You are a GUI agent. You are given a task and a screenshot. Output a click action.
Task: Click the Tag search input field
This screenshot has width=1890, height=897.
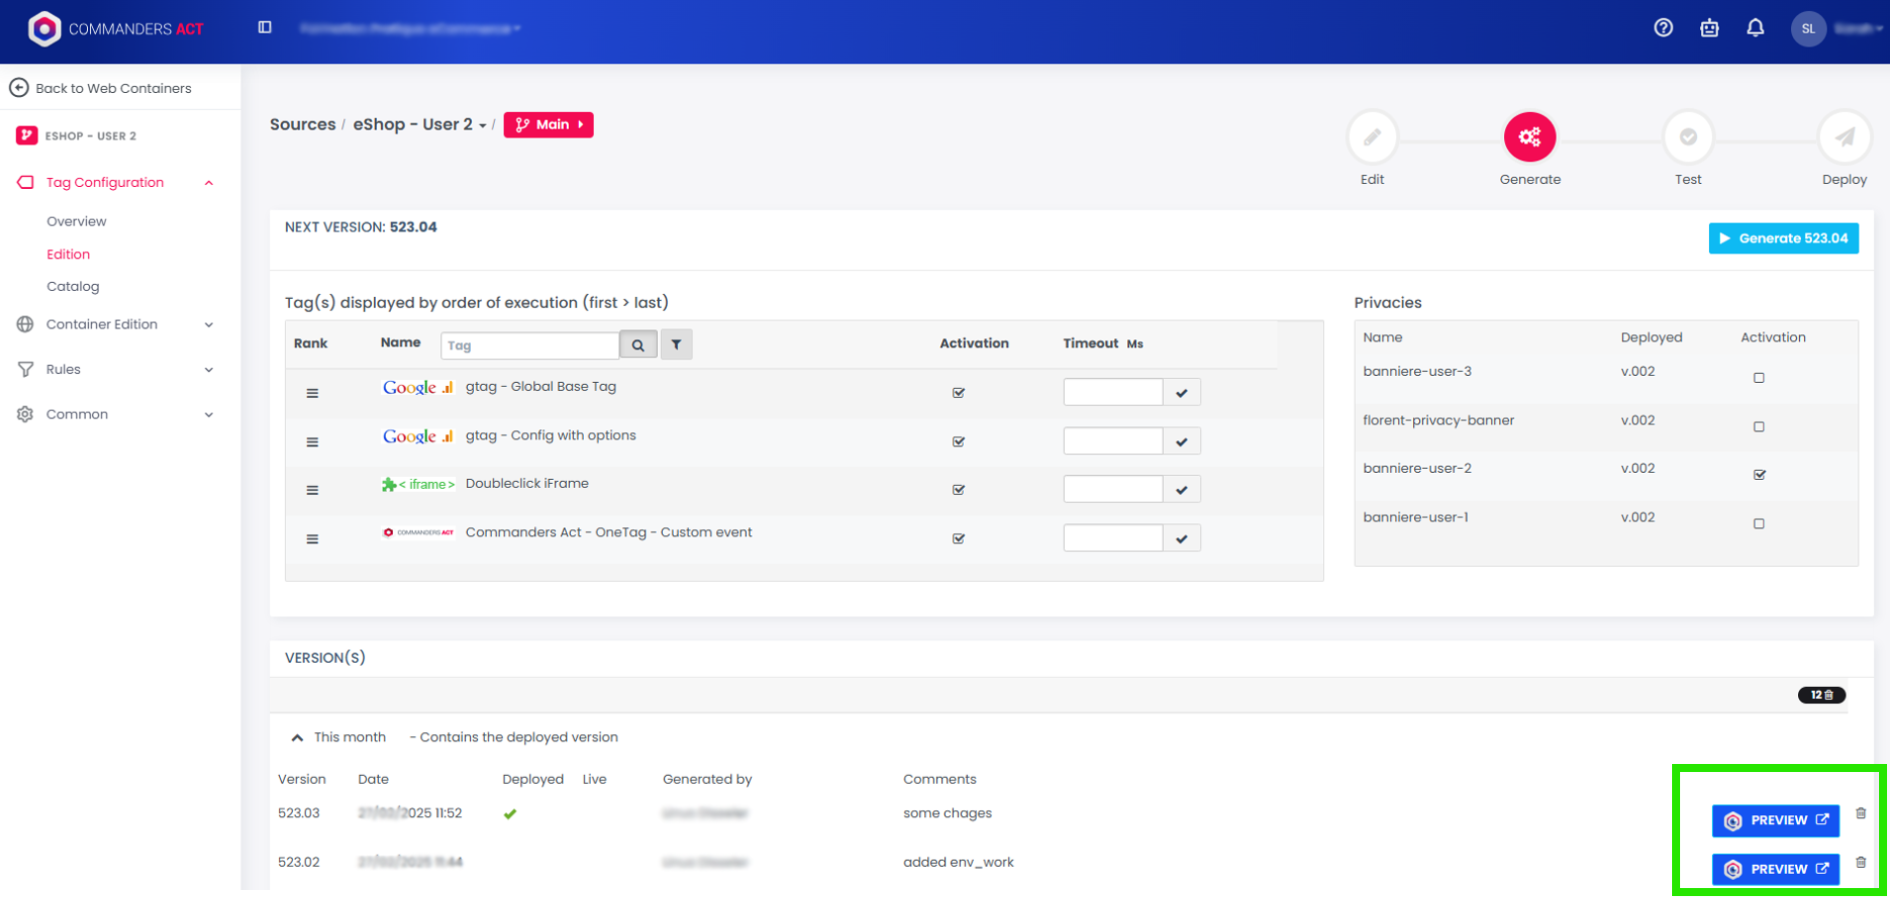click(529, 345)
